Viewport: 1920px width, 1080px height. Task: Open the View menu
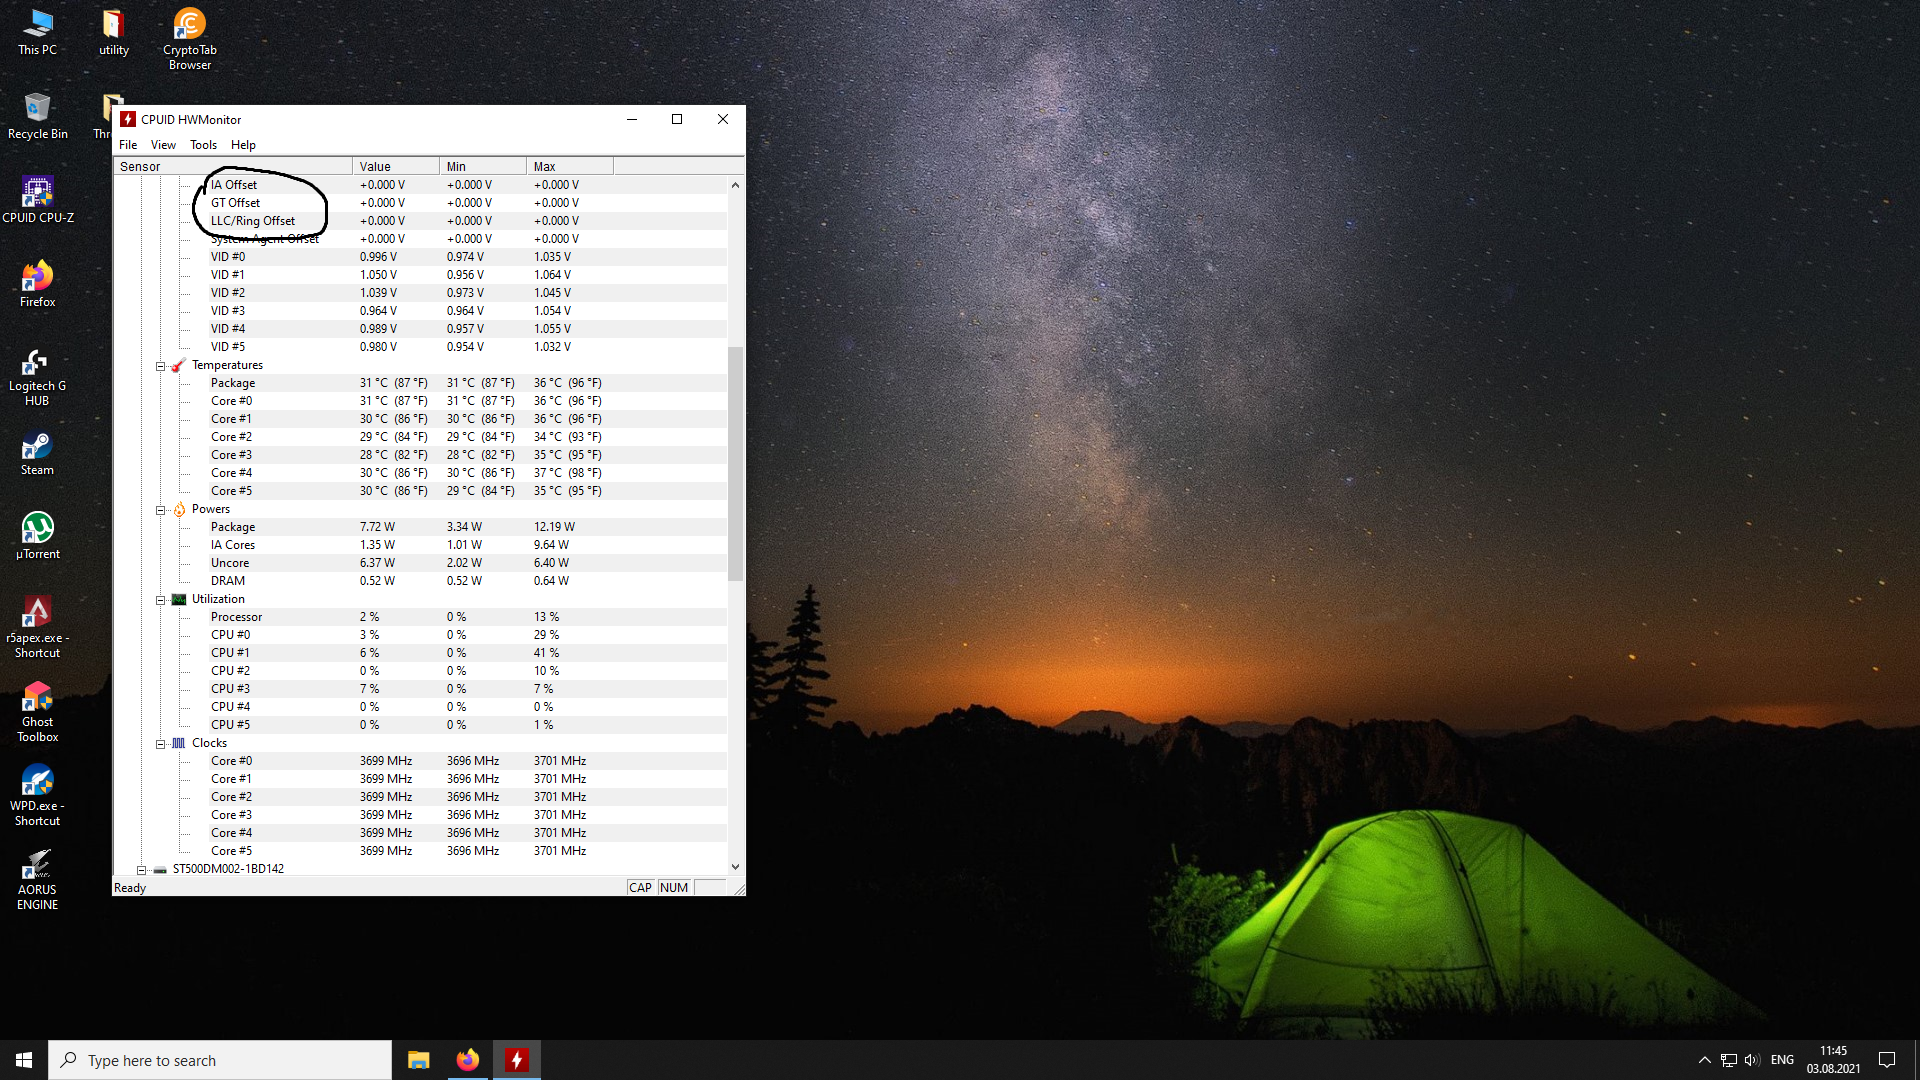coord(163,145)
